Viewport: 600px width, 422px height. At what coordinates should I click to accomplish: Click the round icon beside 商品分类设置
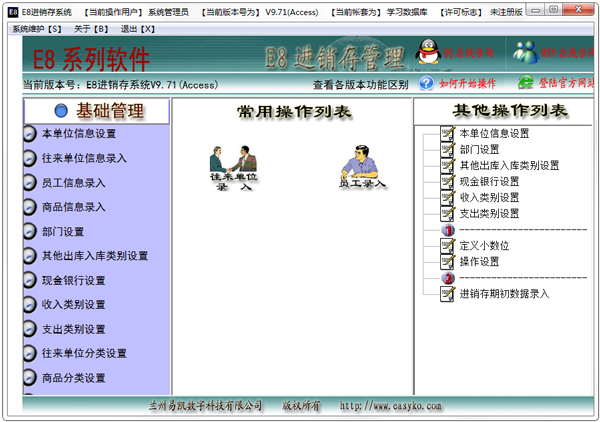pos(30,378)
